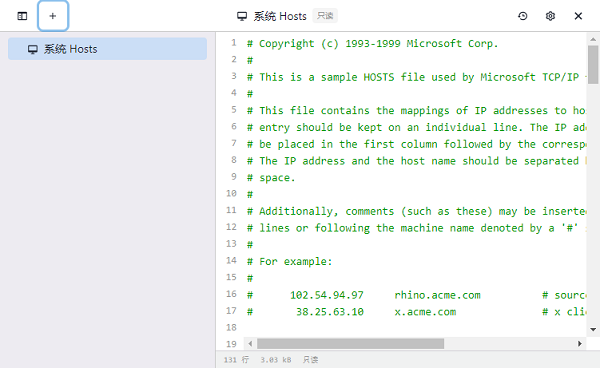Click monitor icon in title header
600x368 pixels.
coord(242,16)
